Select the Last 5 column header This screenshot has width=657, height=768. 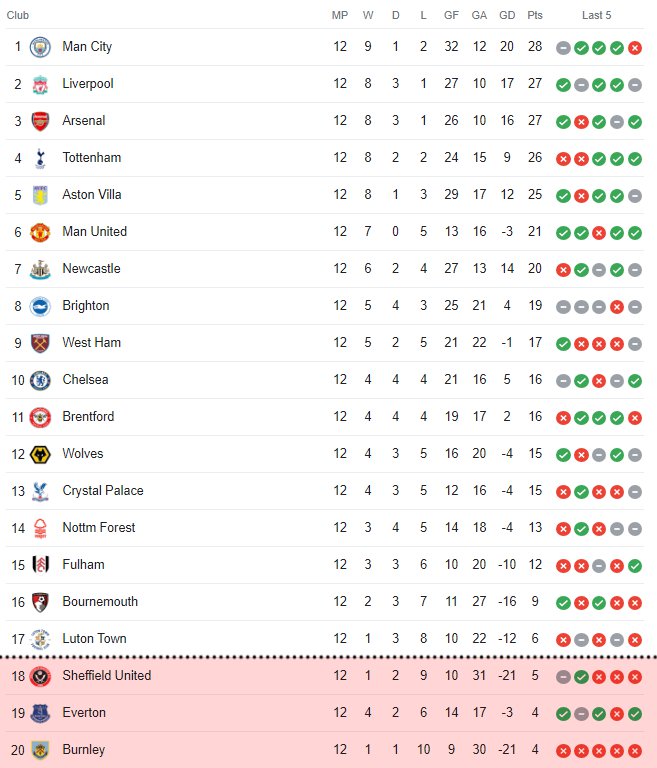pyautogui.click(x=596, y=15)
